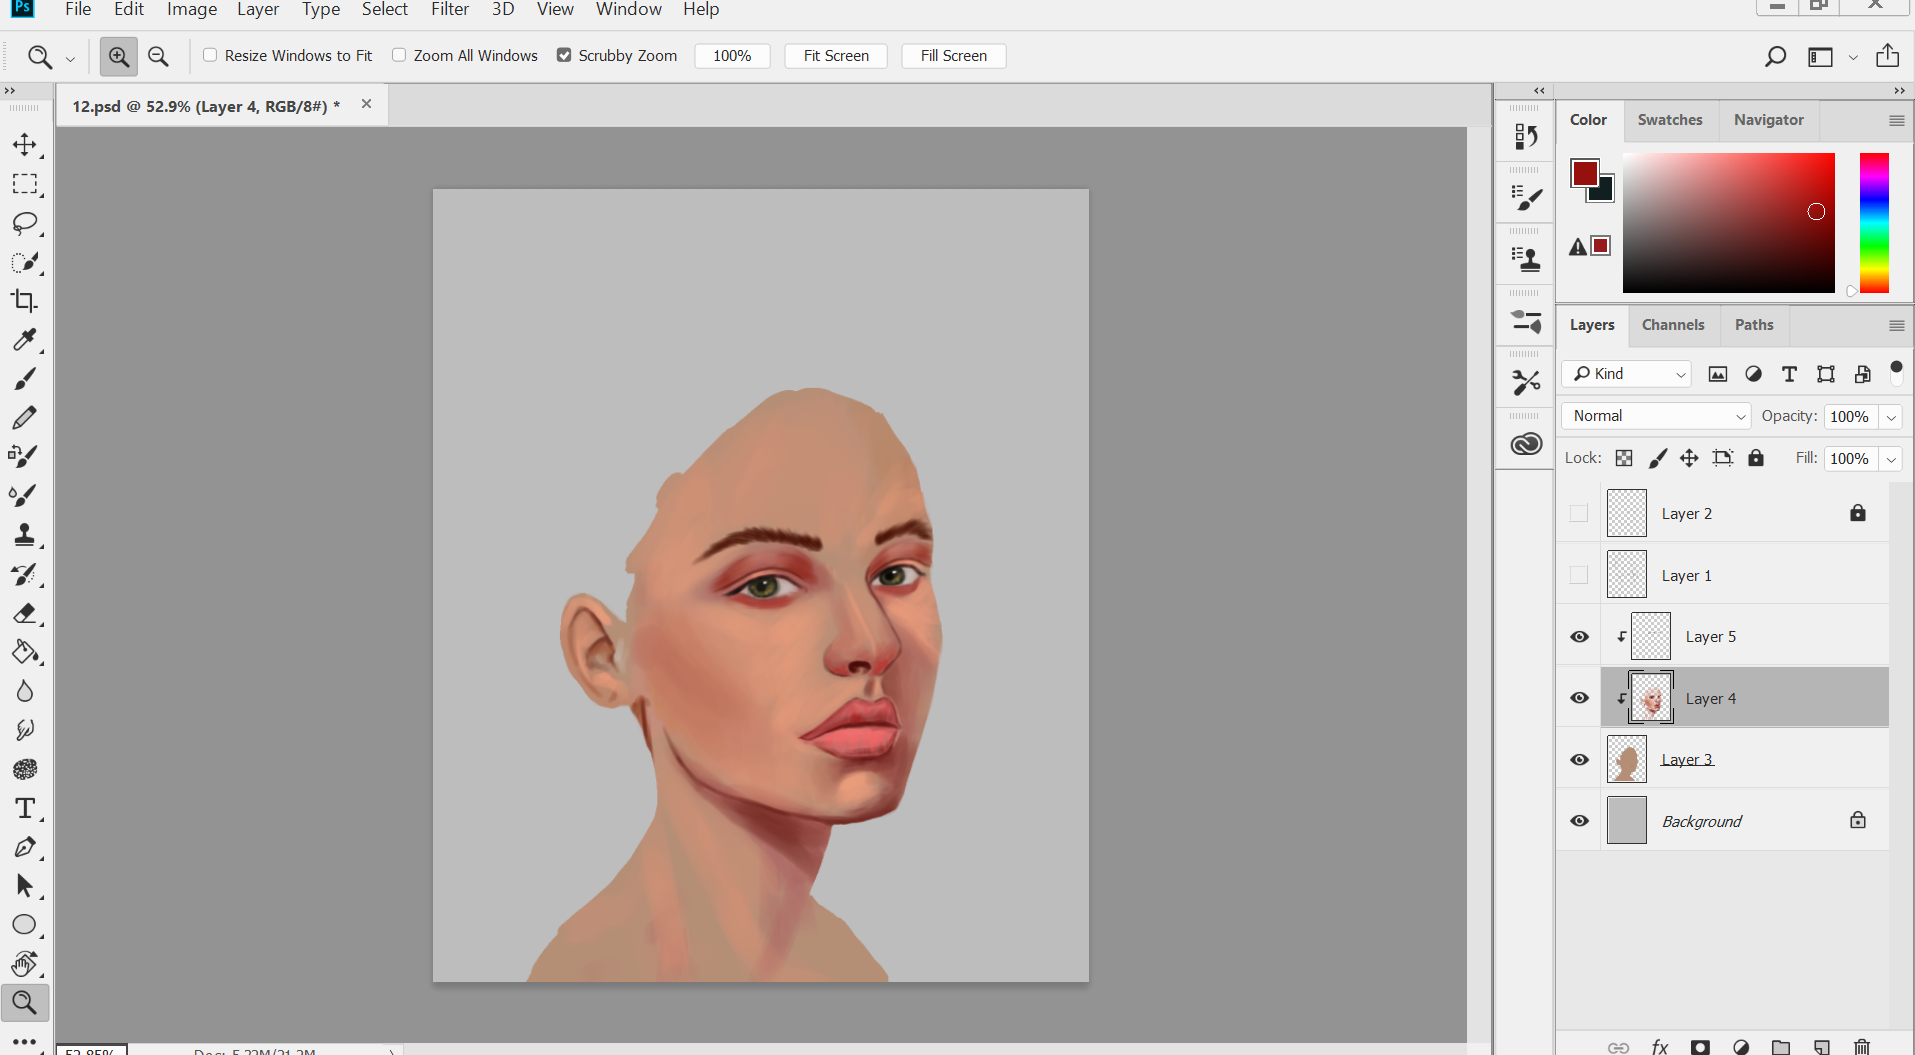The height and width of the screenshot is (1055, 1915).
Task: Pick the Eyedropper tool
Action: click(x=25, y=340)
